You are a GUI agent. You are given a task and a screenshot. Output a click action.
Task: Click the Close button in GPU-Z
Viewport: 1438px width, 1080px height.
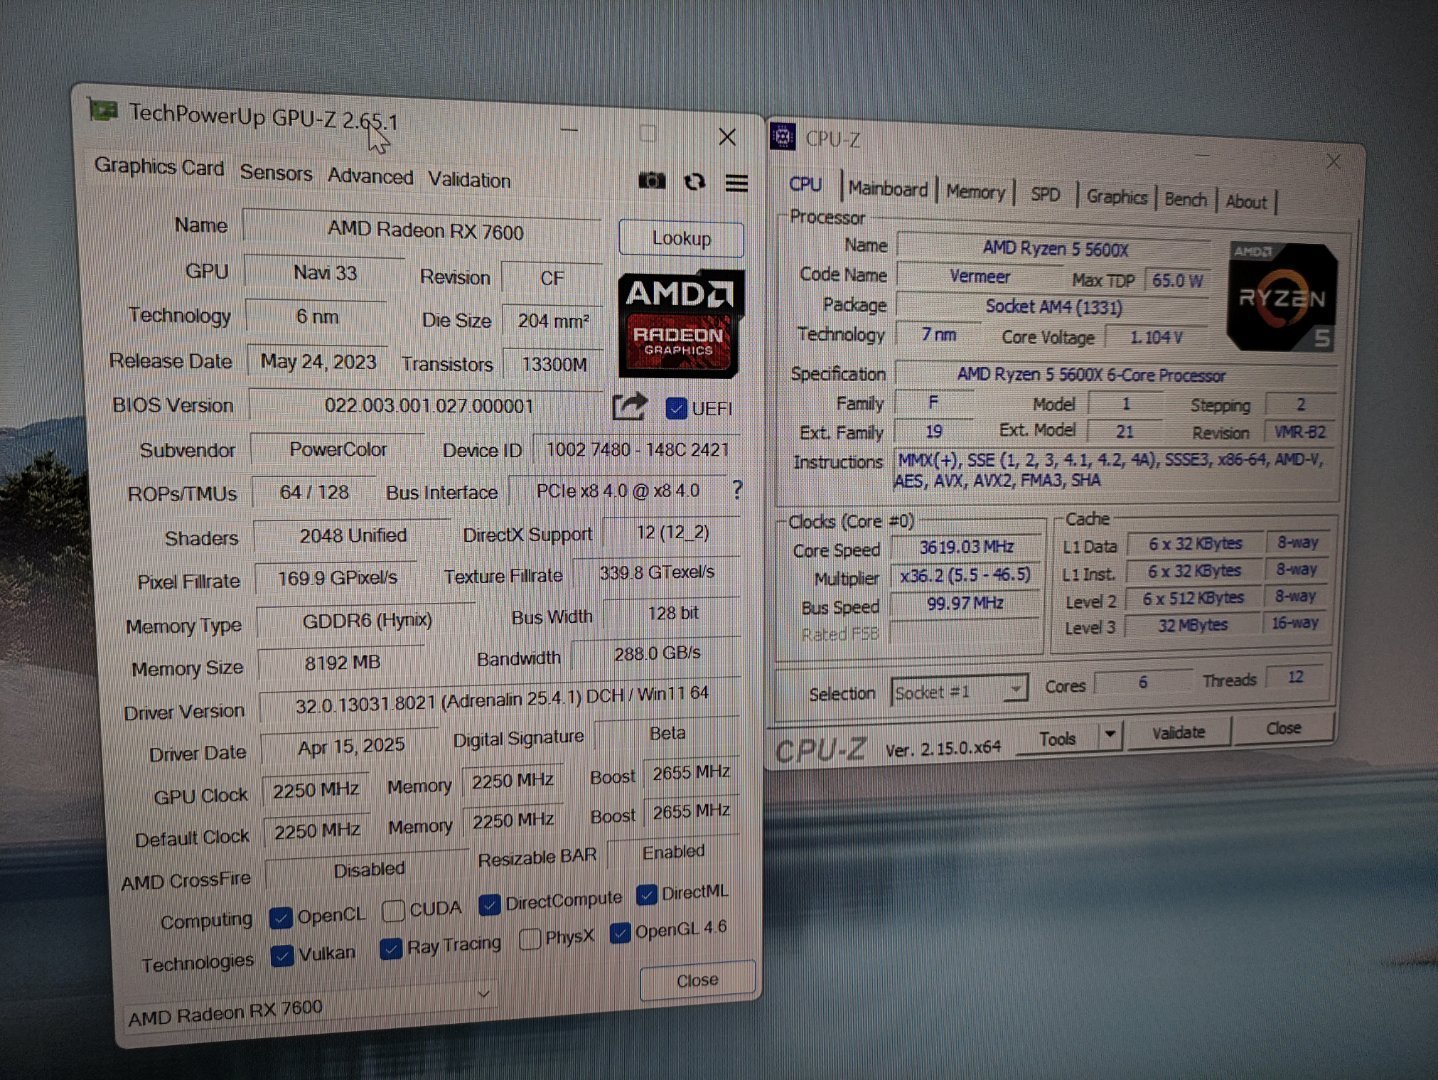(x=697, y=981)
